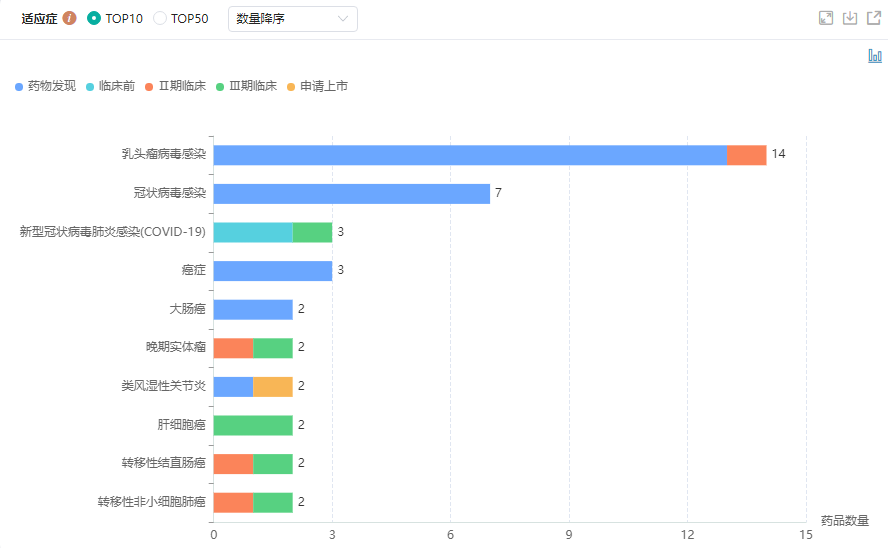Click the dropdown chevron arrow in sort box
The height and width of the screenshot is (548, 888).
coord(343,18)
